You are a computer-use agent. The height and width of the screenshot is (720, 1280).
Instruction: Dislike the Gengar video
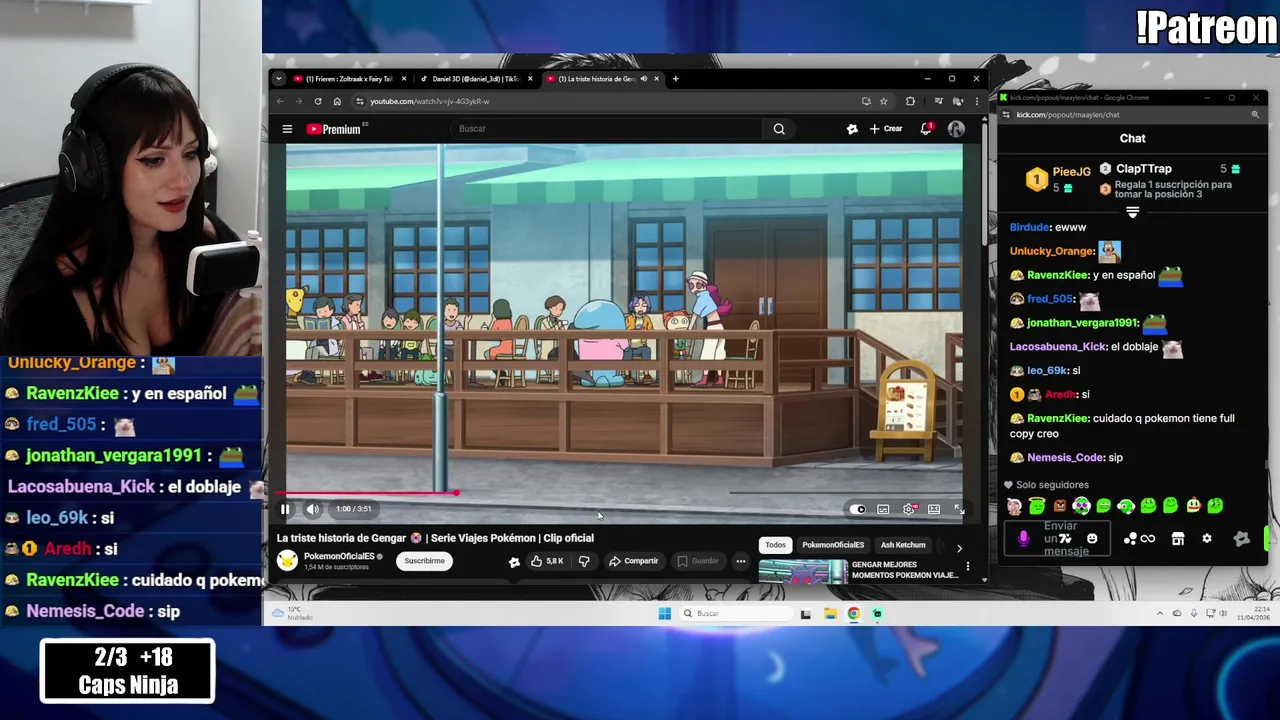tap(584, 561)
